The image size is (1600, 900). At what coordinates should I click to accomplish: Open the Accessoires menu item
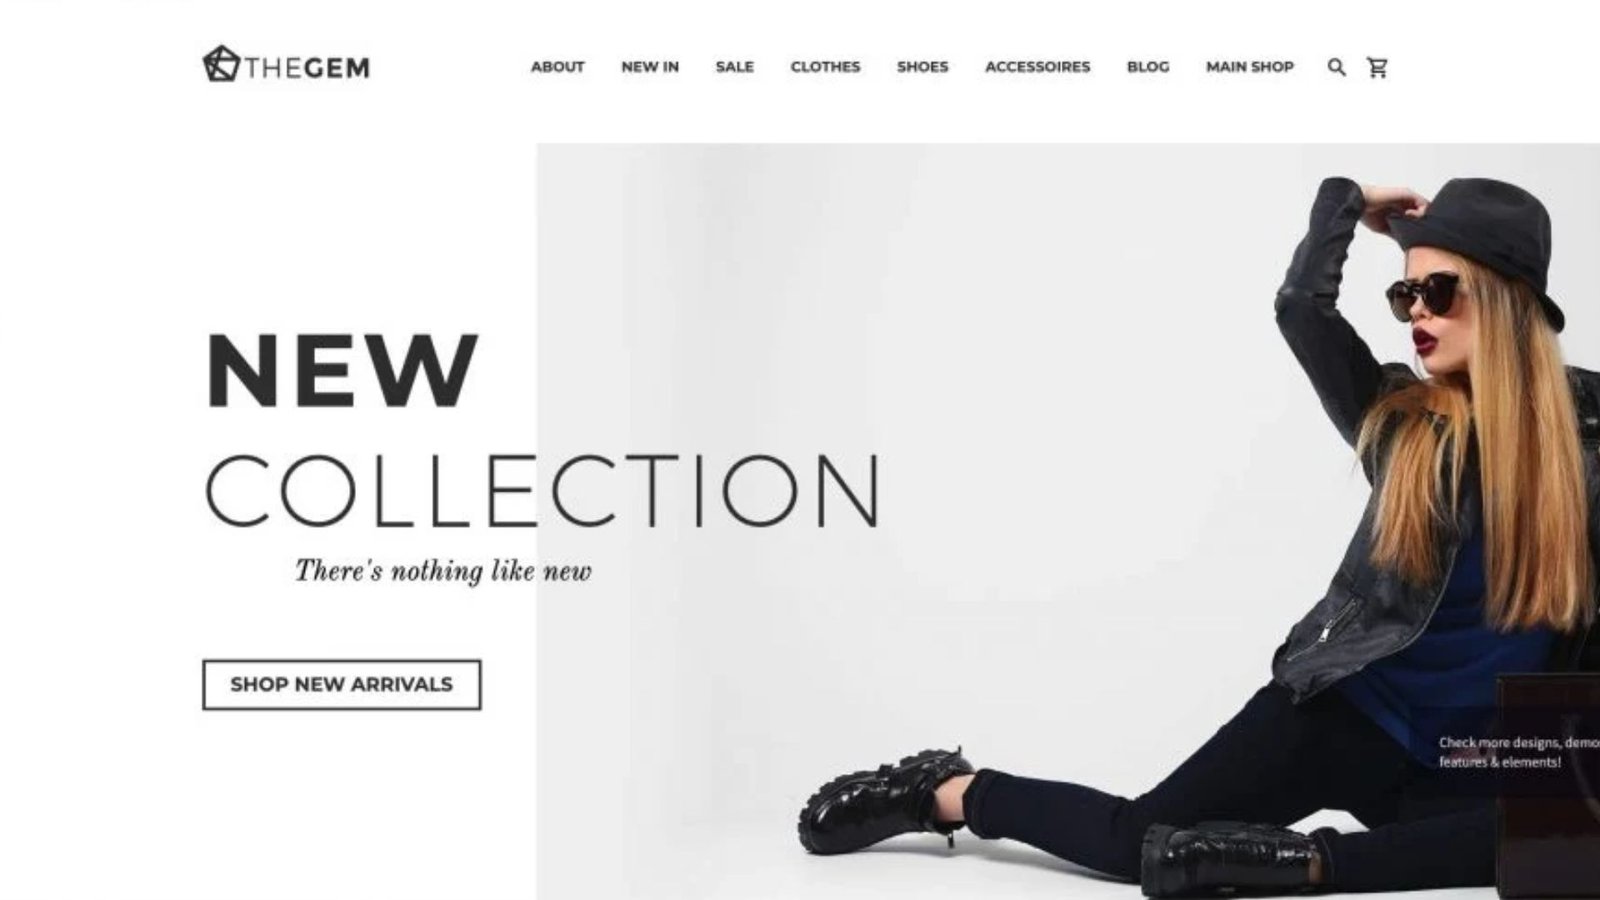click(x=1037, y=67)
